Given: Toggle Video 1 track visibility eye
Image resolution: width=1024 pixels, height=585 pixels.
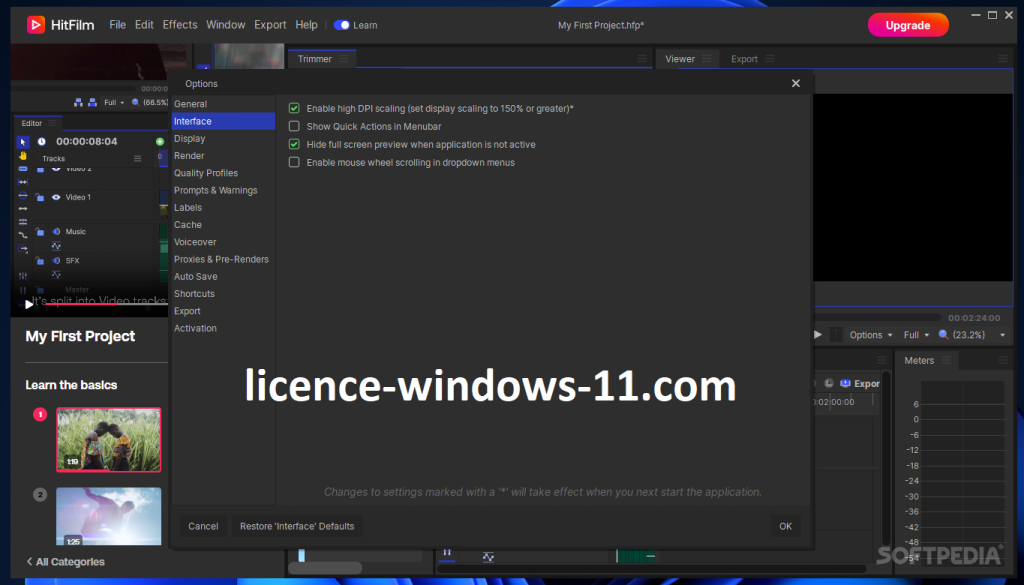Looking at the screenshot, I should click(56, 197).
